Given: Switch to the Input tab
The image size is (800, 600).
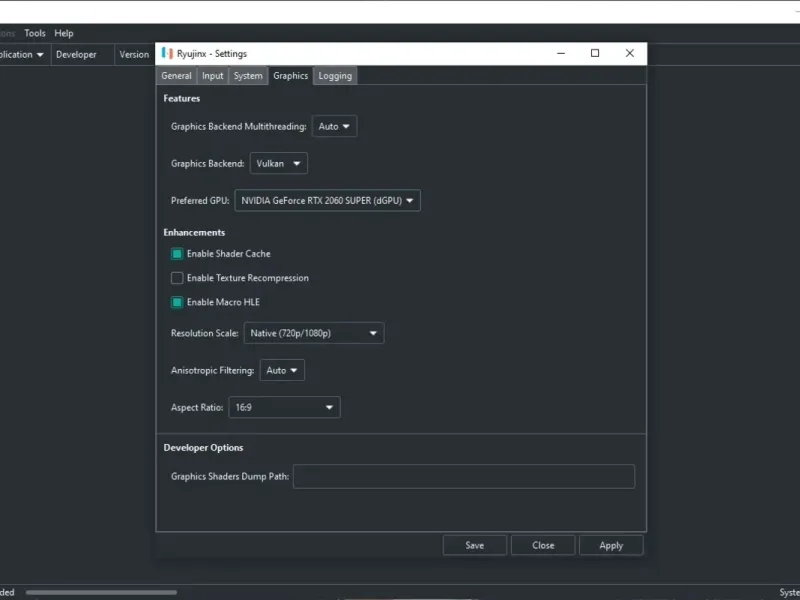Looking at the screenshot, I should (212, 76).
